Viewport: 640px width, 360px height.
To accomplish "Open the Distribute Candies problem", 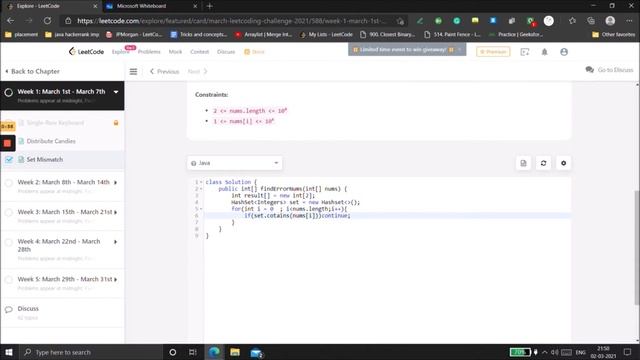I will click(x=51, y=141).
